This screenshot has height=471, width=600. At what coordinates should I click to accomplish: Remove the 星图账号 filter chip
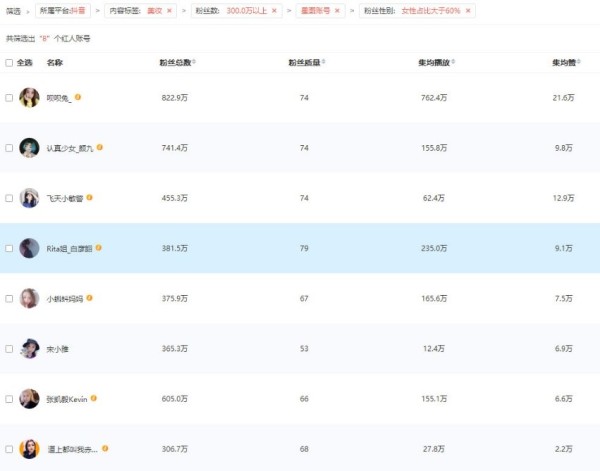338,10
